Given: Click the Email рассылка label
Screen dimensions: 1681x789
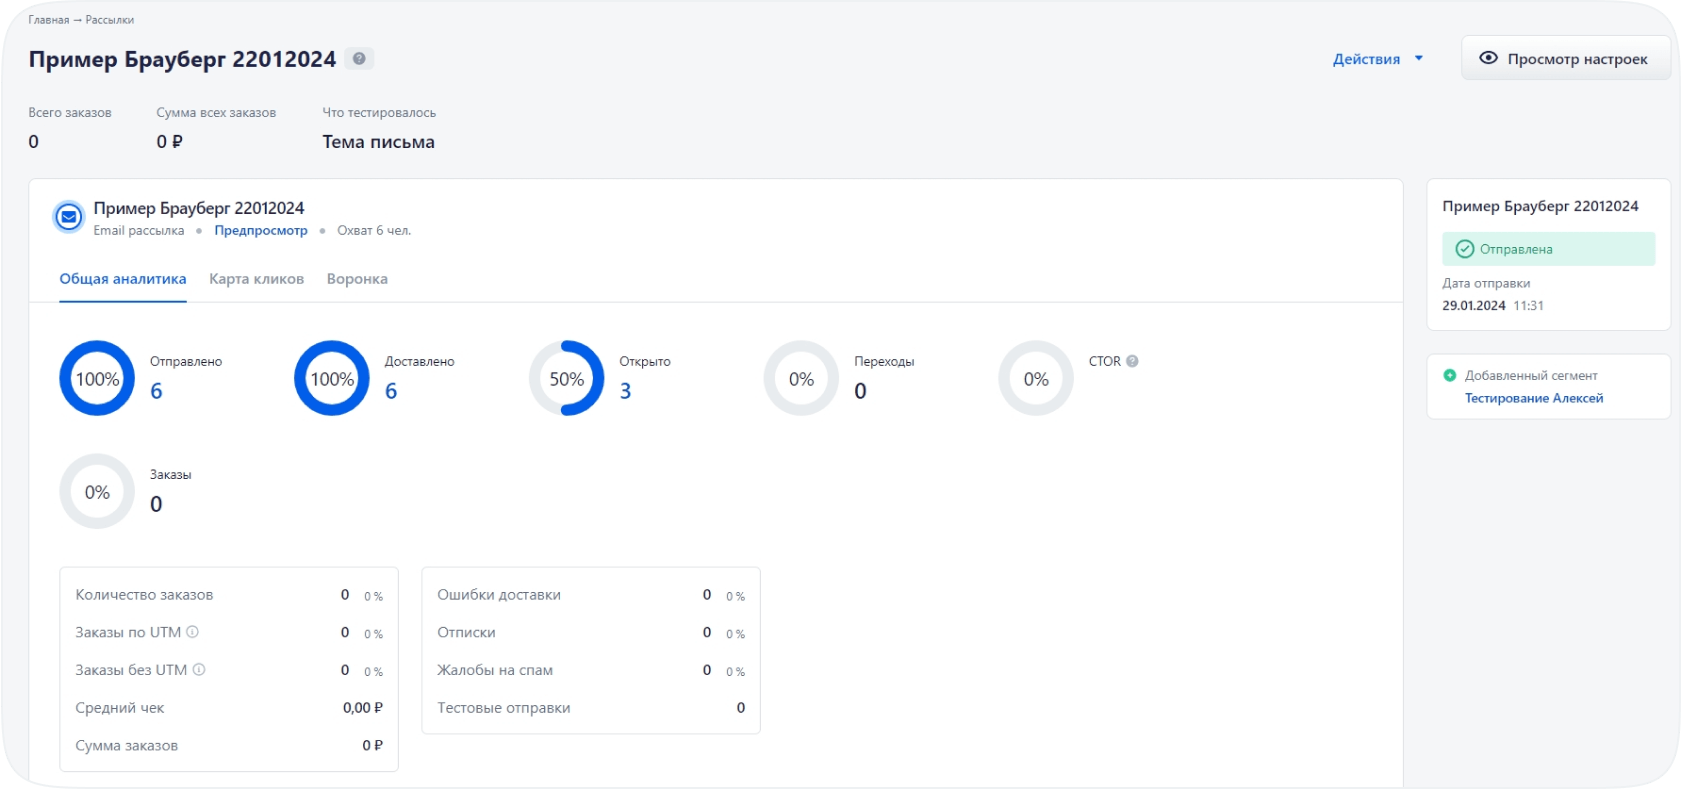Looking at the screenshot, I should coord(139,230).
